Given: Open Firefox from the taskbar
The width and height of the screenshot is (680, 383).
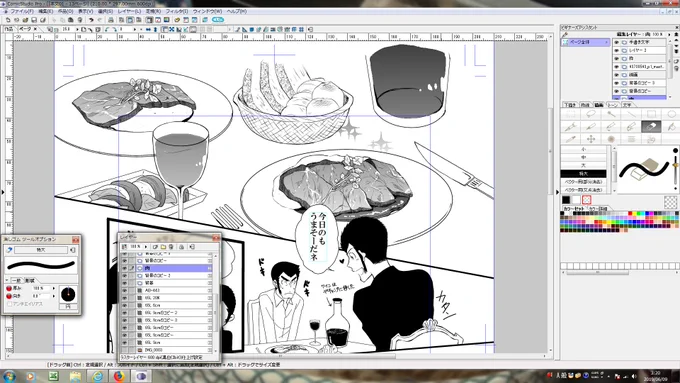Looking at the screenshot, I should click(119, 376).
